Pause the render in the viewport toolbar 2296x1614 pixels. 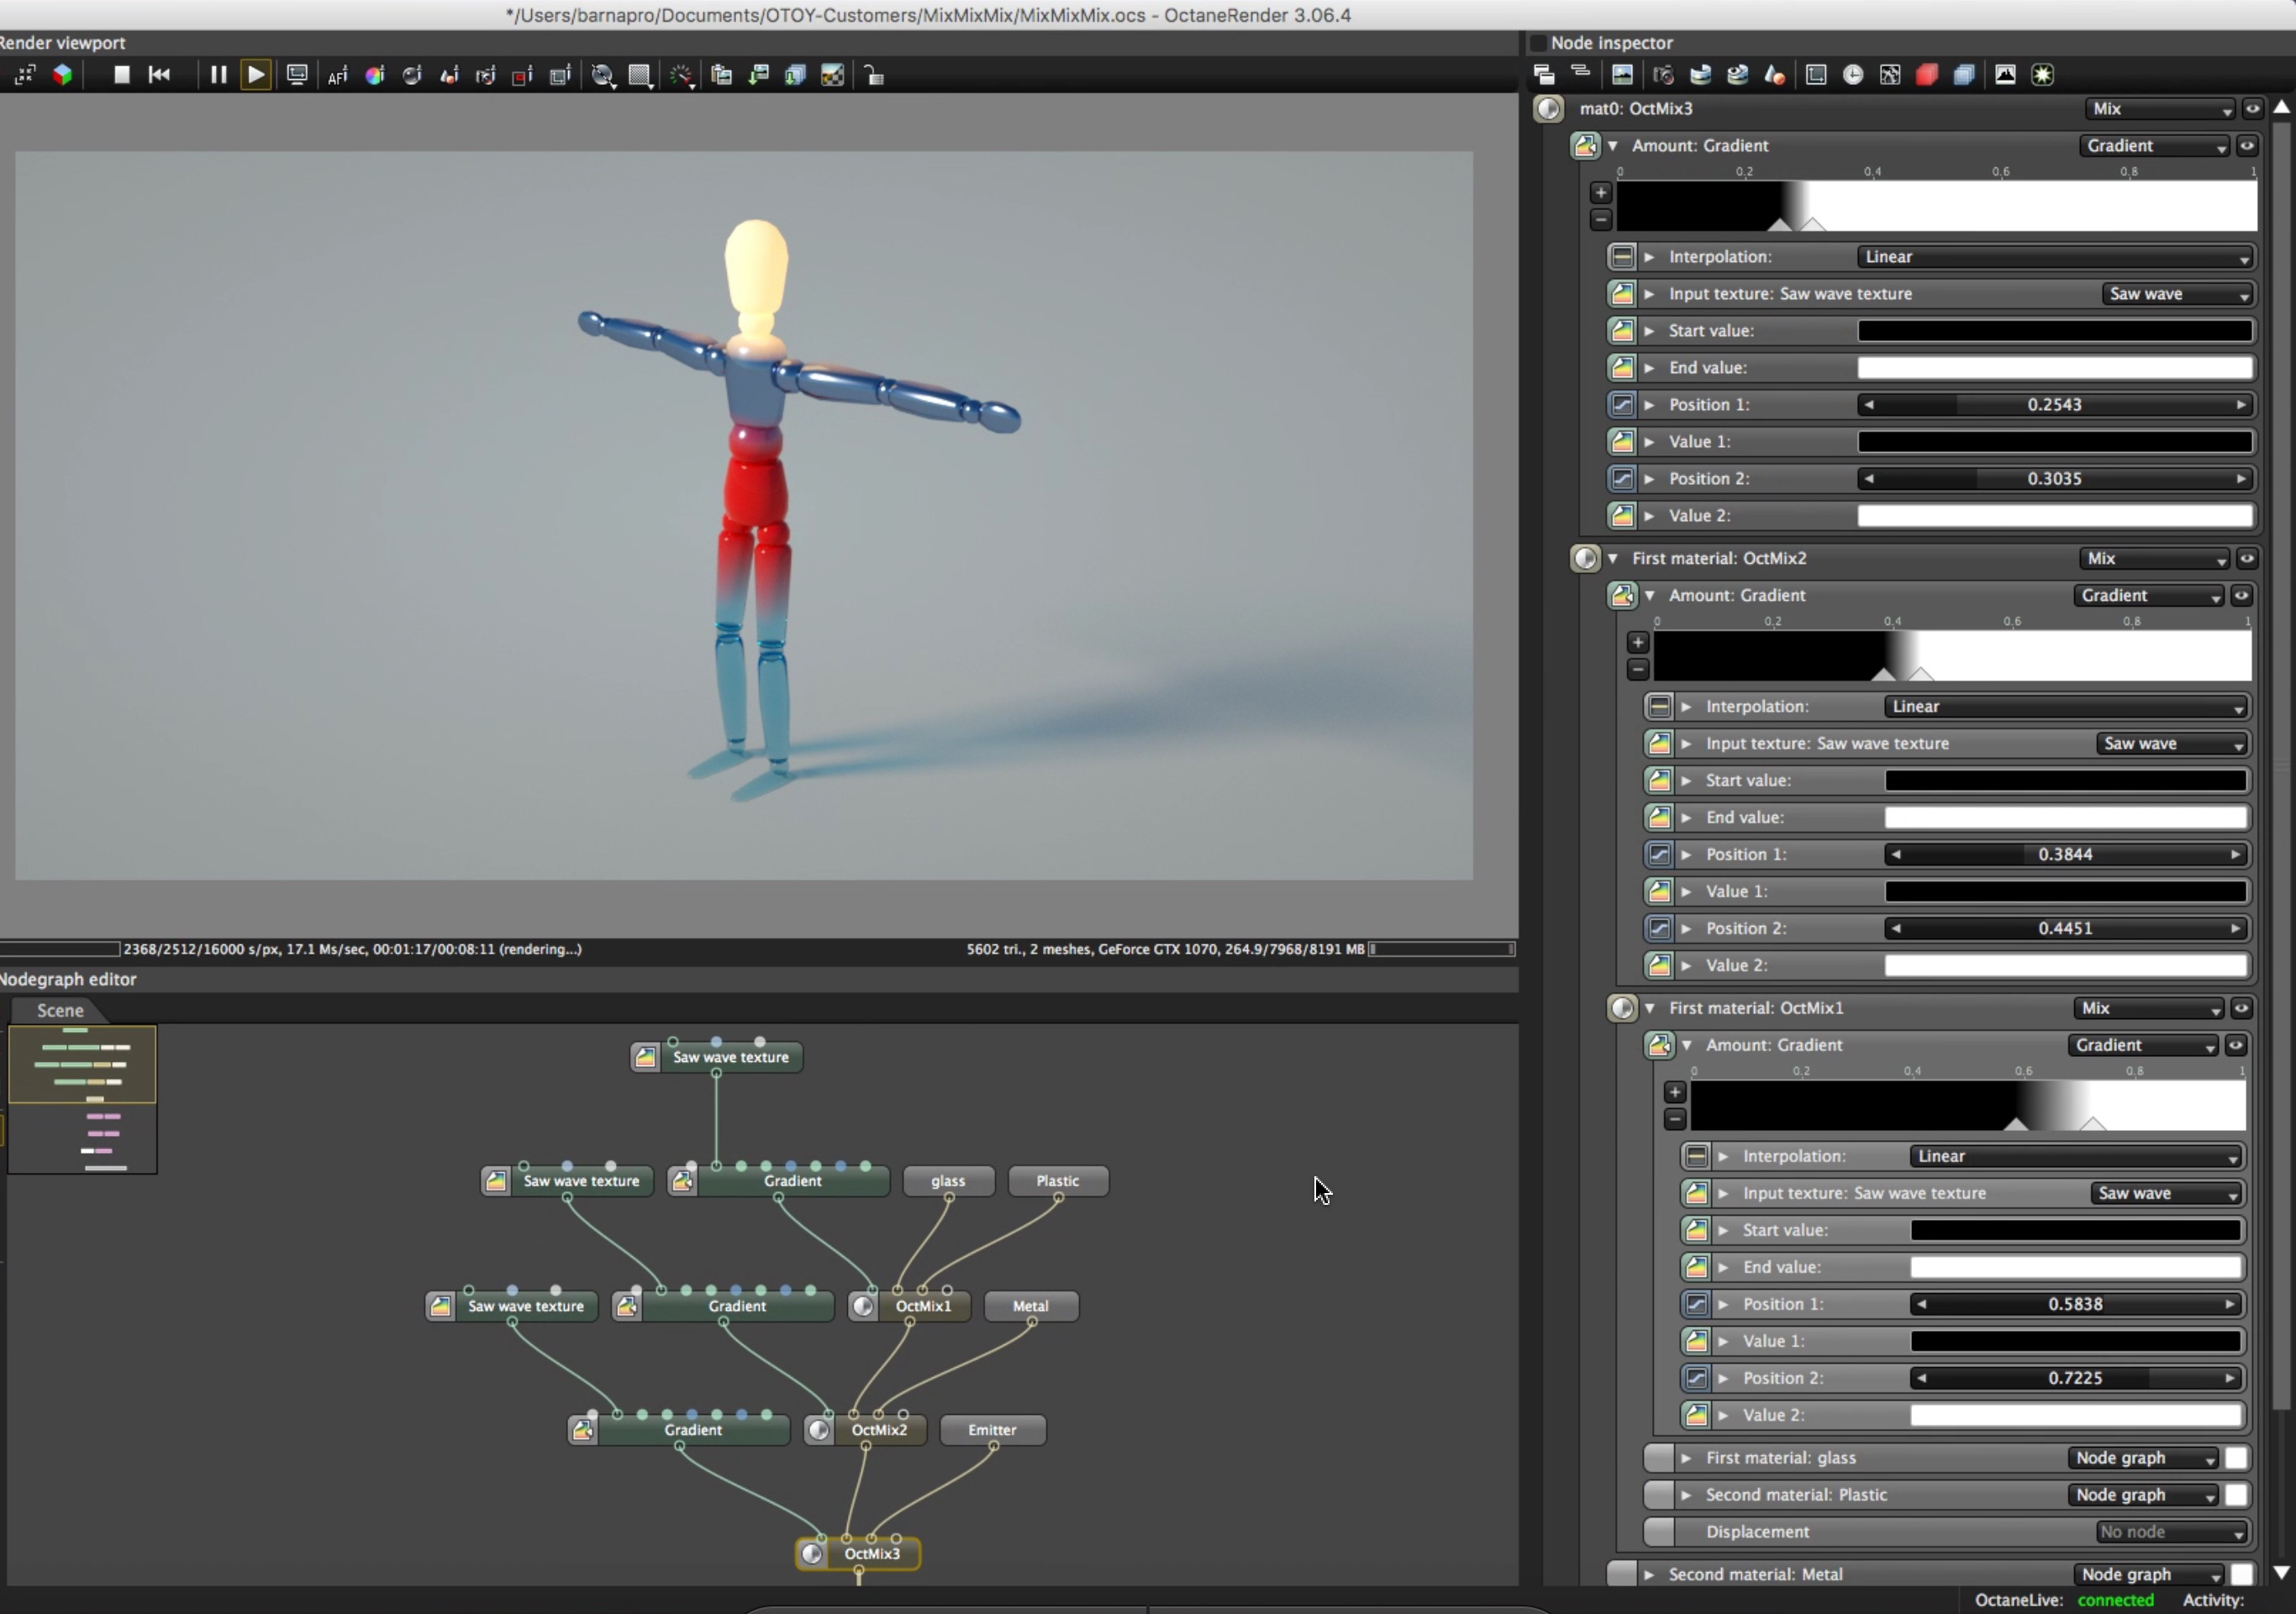217,75
